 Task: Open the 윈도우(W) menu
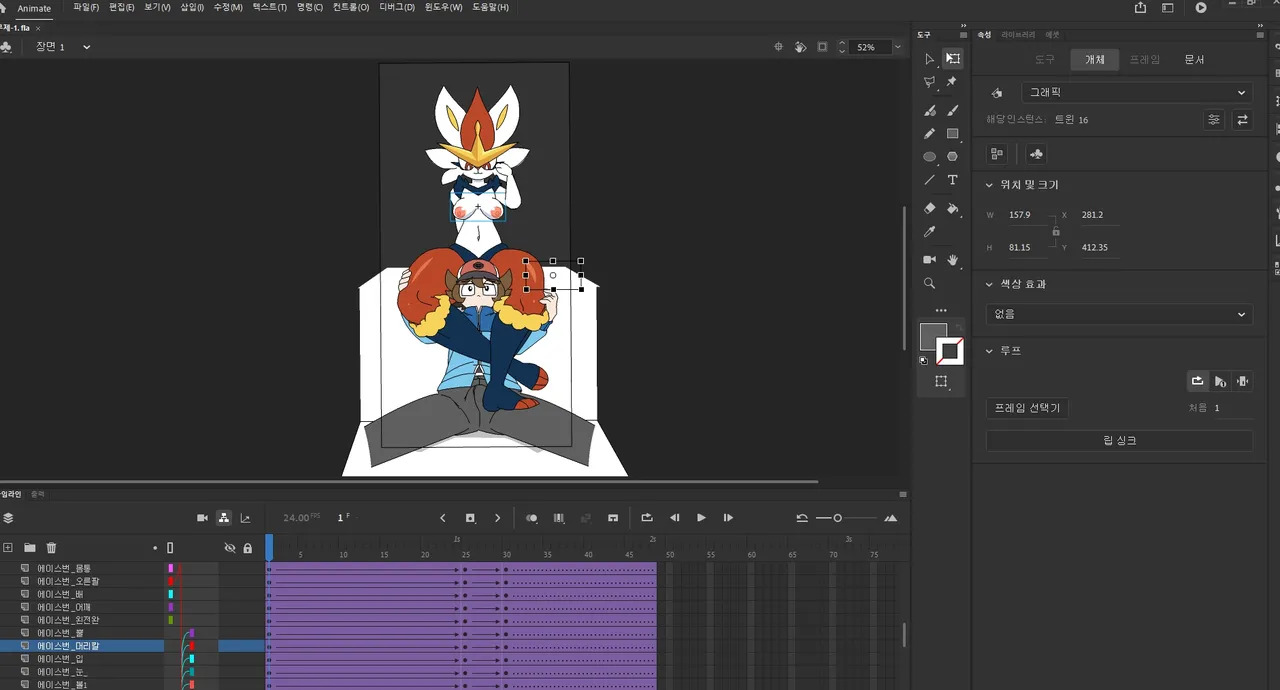(444, 7)
